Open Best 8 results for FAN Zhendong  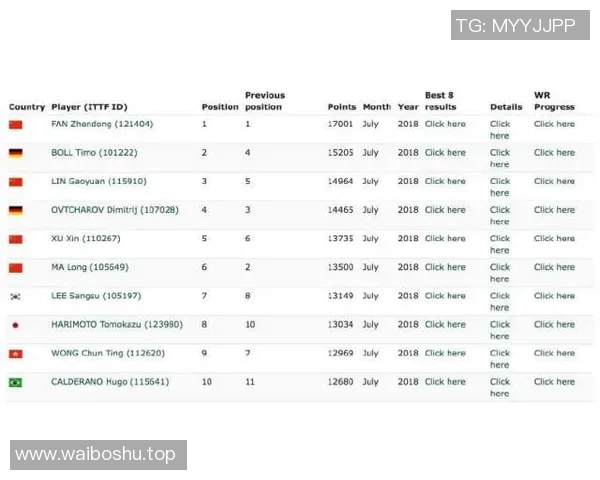[x=445, y=124]
